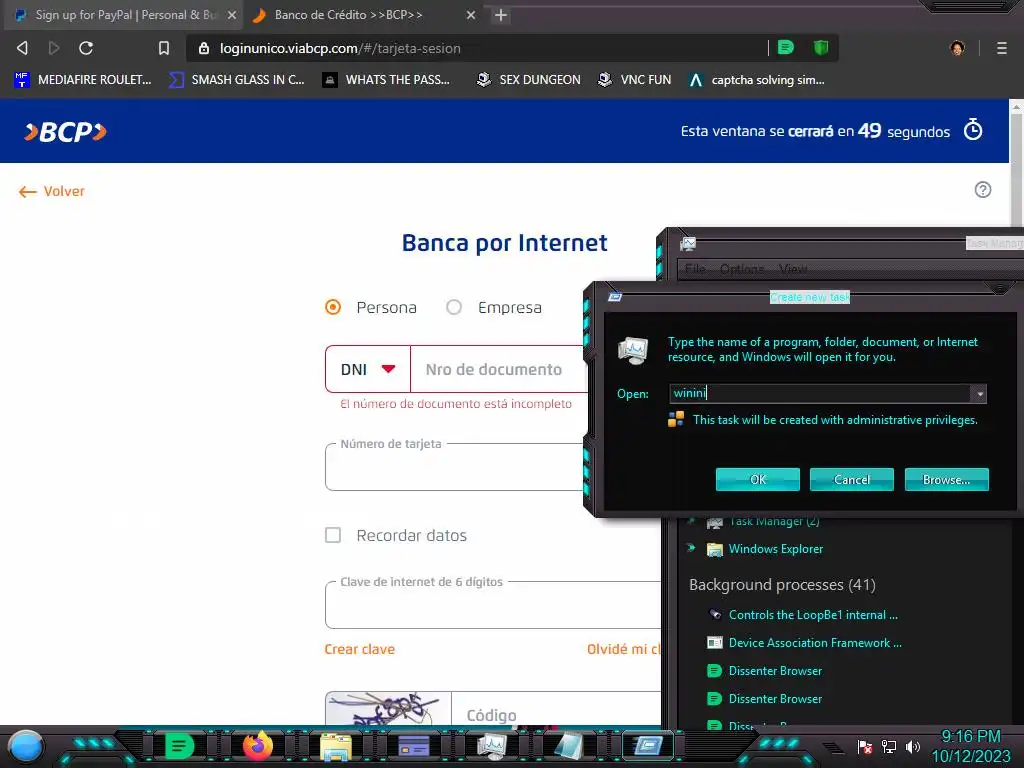This screenshot has width=1024, height=768.
Task: Click Cancel in the Create new task dialog
Action: [x=852, y=479]
